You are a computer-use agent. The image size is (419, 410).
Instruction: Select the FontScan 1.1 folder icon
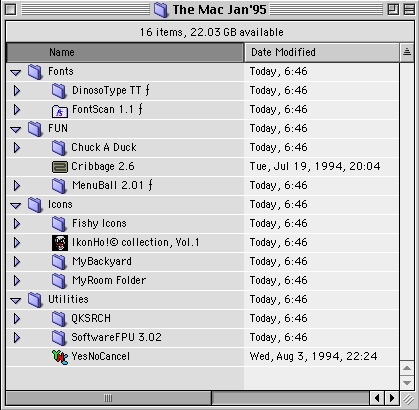pos(60,110)
